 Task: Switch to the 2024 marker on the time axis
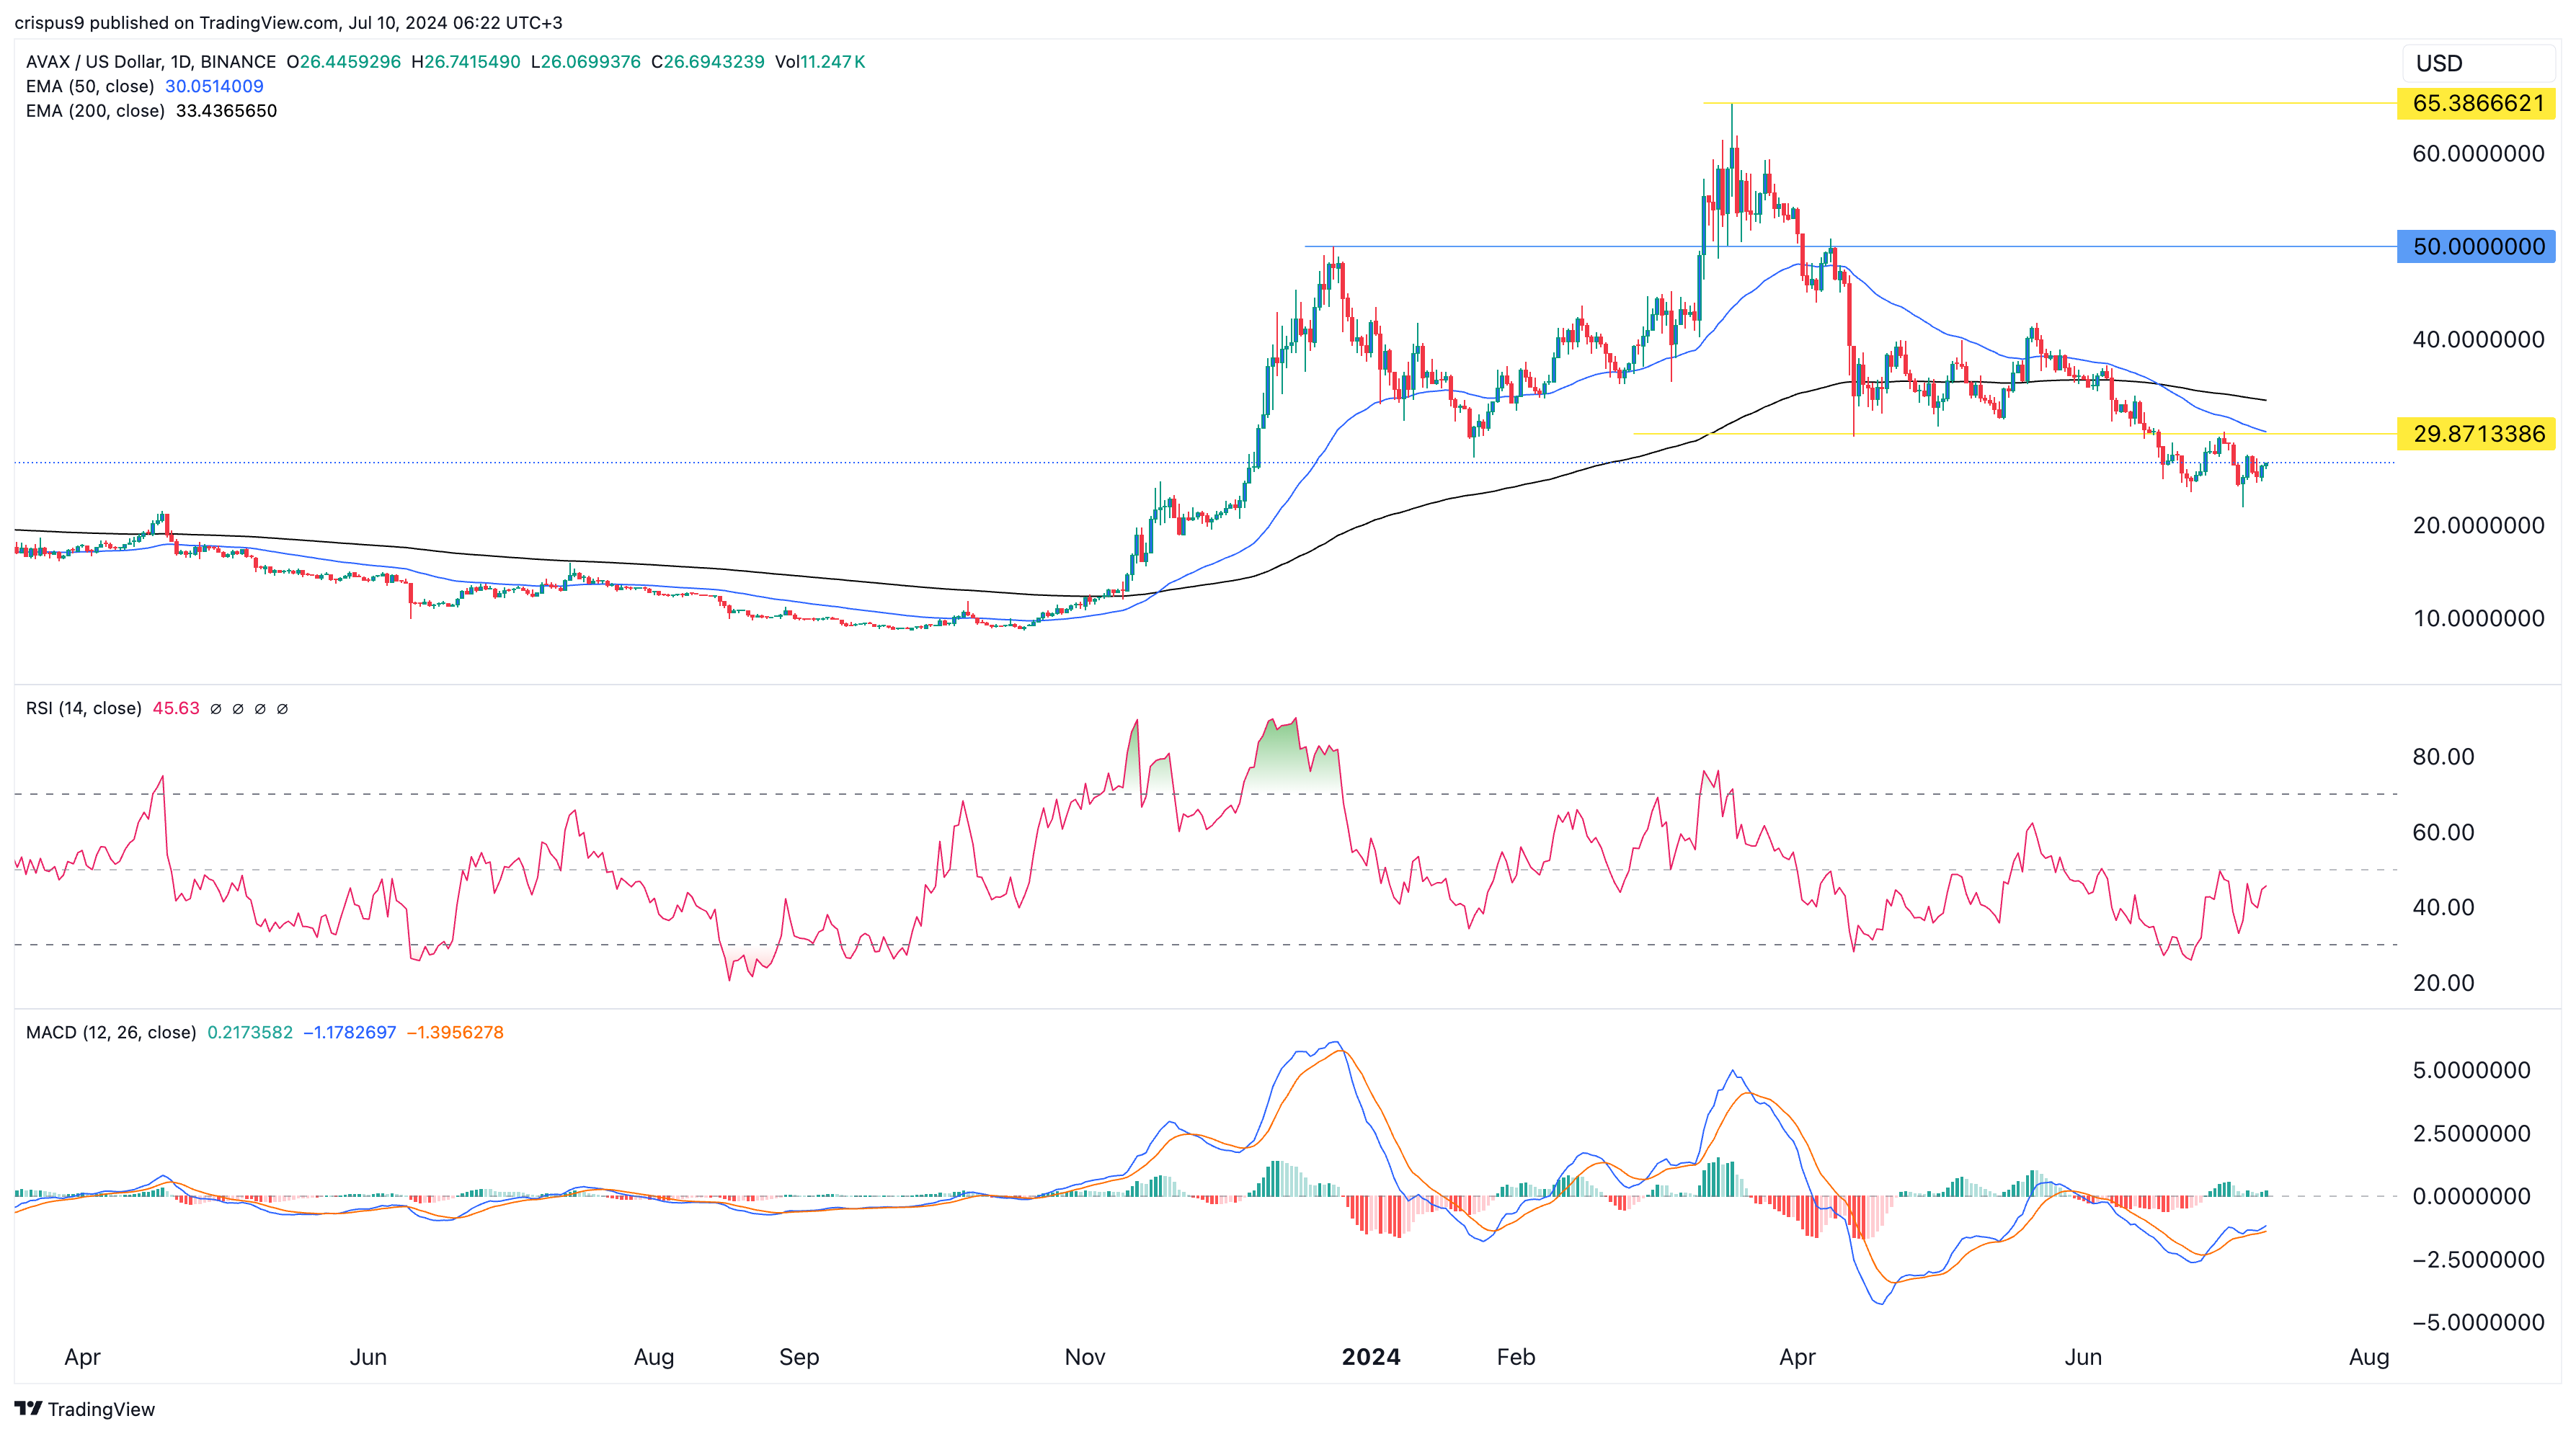1370,1357
